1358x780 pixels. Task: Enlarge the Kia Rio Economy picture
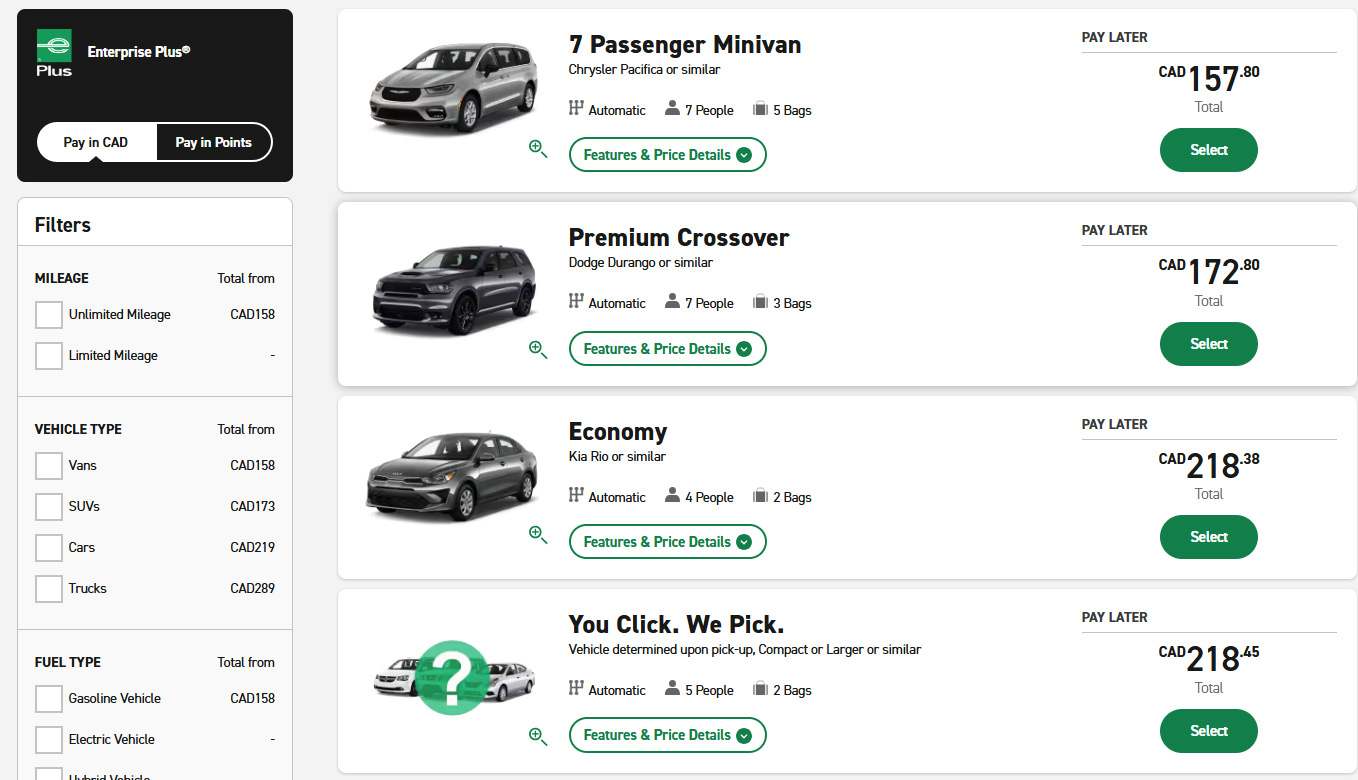pyautogui.click(x=538, y=535)
